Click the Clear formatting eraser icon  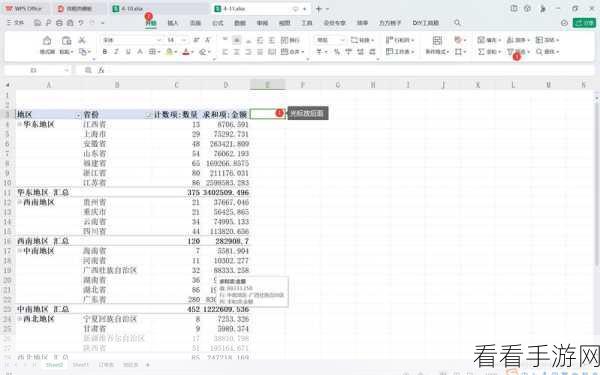click(x=203, y=52)
